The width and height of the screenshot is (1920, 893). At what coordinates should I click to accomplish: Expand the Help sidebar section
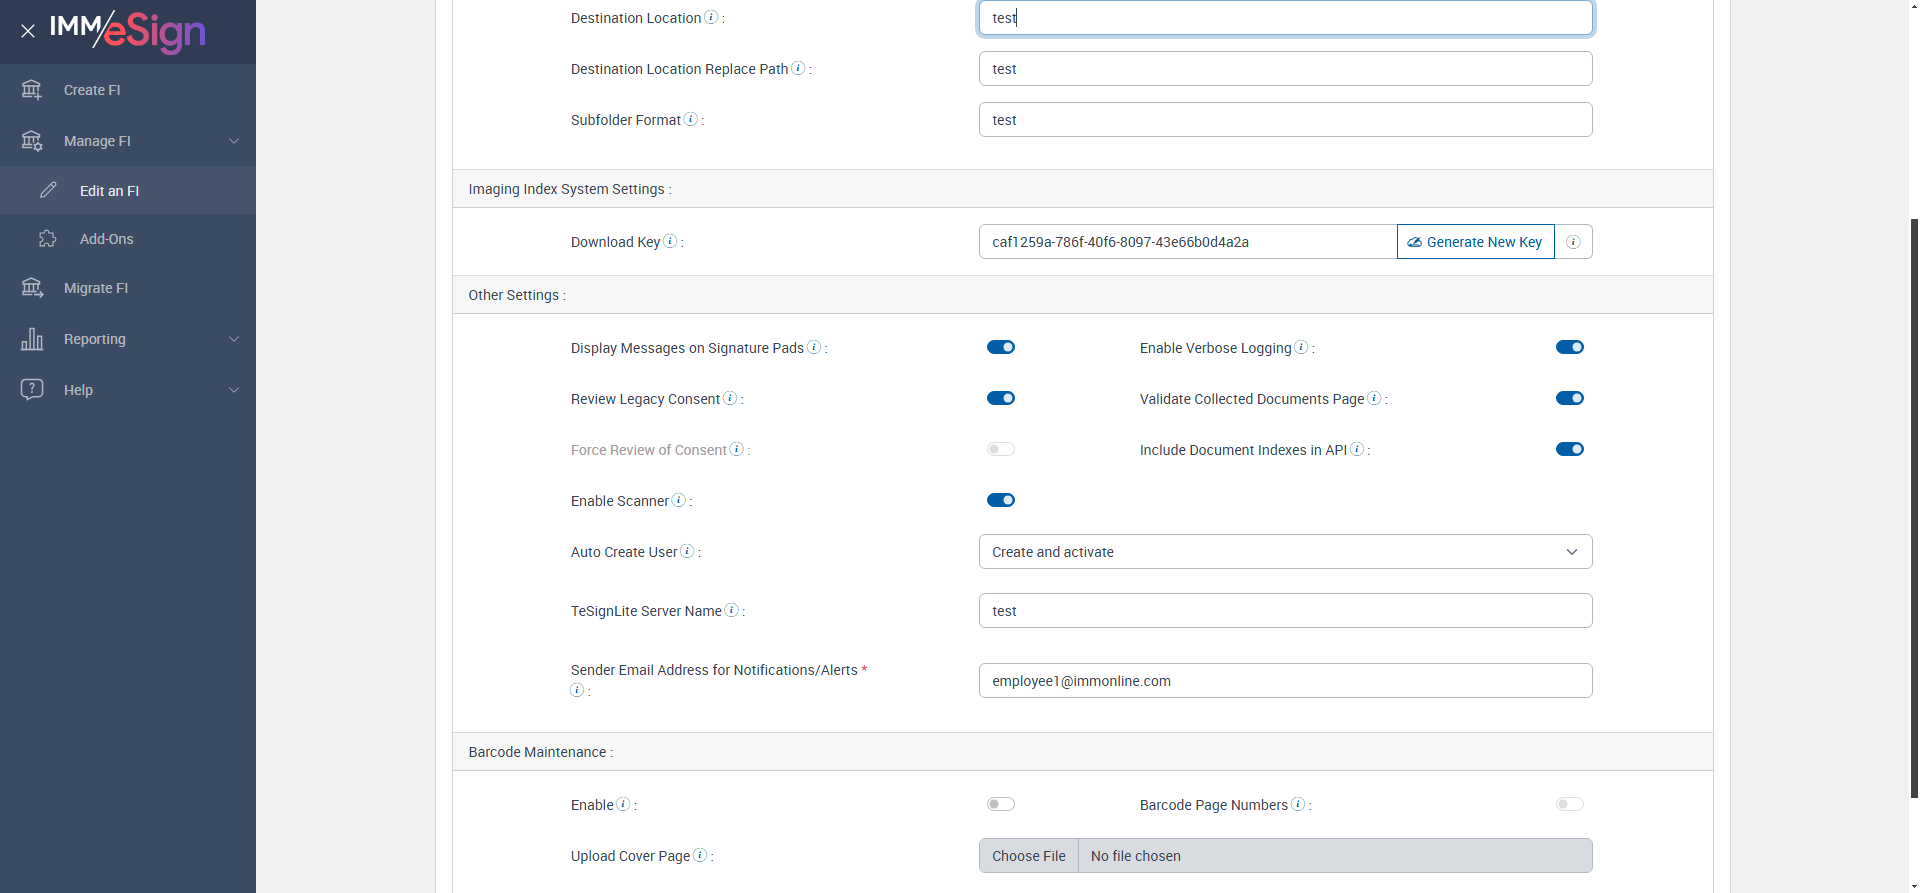(128, 390)
